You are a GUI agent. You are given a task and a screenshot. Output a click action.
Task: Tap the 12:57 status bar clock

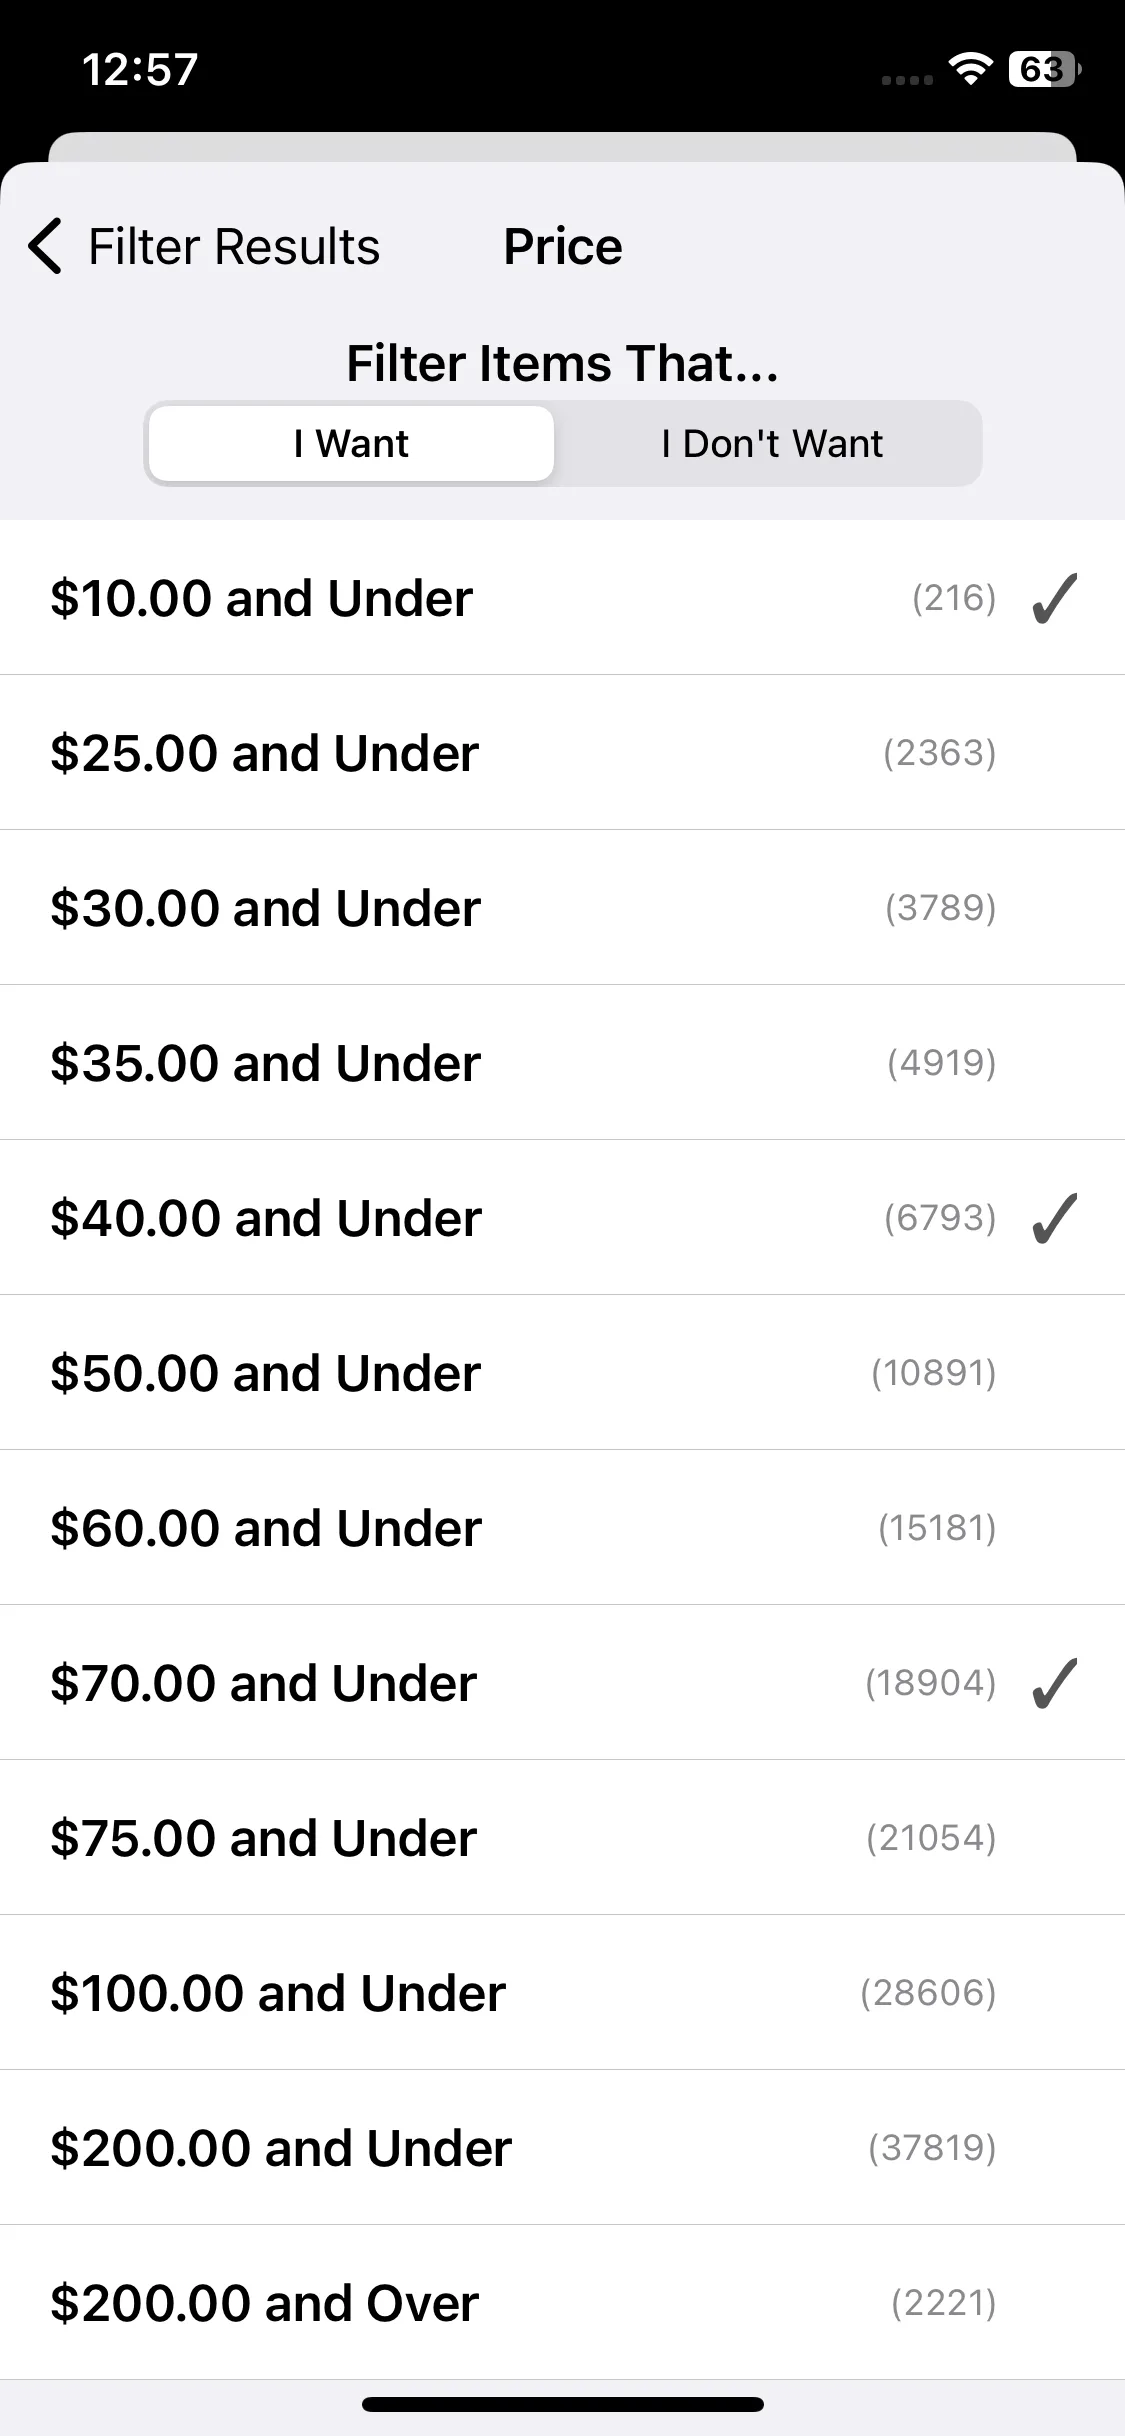(140, 70)
